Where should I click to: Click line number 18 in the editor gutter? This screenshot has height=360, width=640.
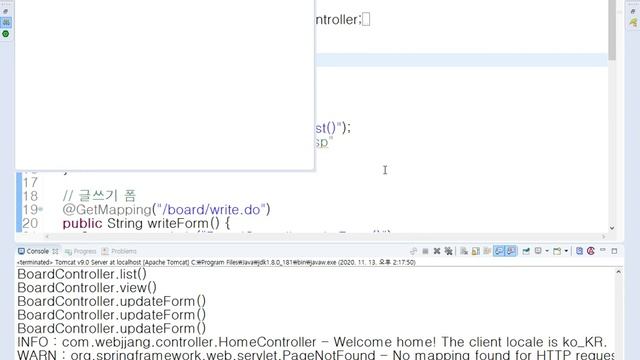pos(30,196)
